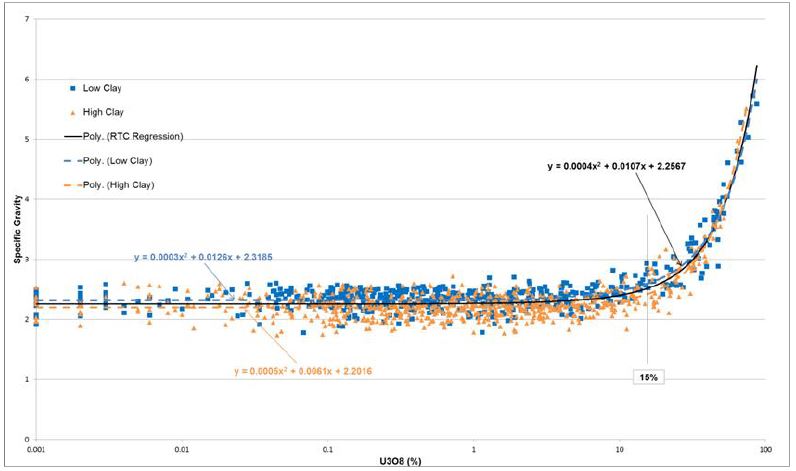The height and width of the screenshot is (471, 796).
Task: Select the blue dashed Poly. (Low Clay) legend line
Action: [x=72, y=160]
